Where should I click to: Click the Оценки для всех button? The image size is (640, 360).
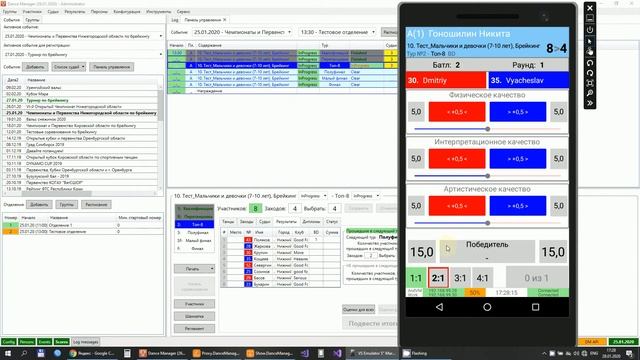[358, 309]
